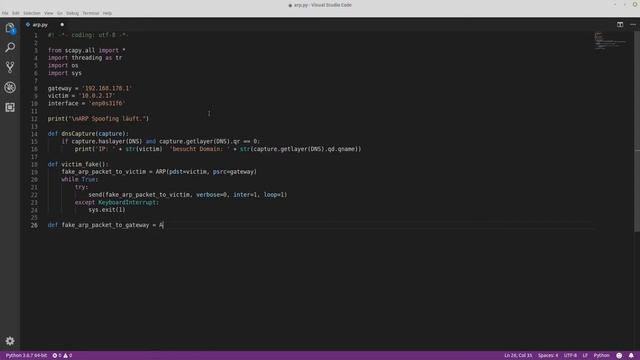
Task: Click the unsaved changes dot on arp.py tab
Action: (x=62, y=25)
